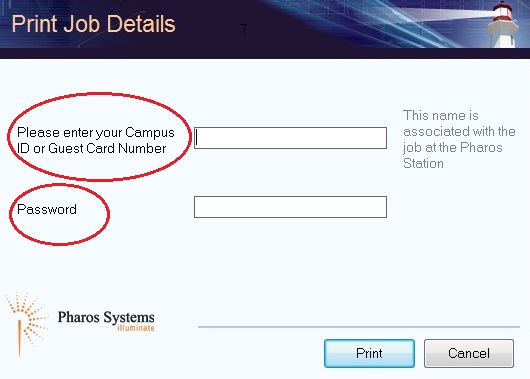Click the Cancel button
530x379 pixels.
(469, 353)
